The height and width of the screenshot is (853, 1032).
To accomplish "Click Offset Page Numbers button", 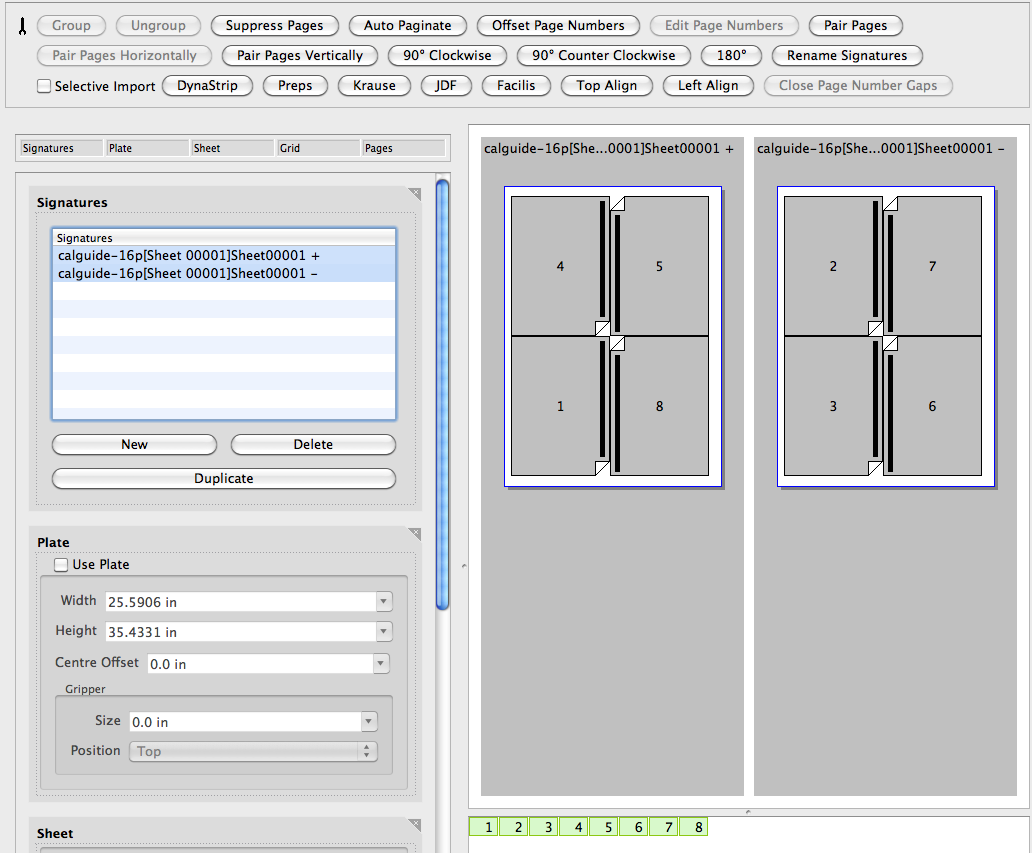I will pyautogui.click(x=558, y=26).
